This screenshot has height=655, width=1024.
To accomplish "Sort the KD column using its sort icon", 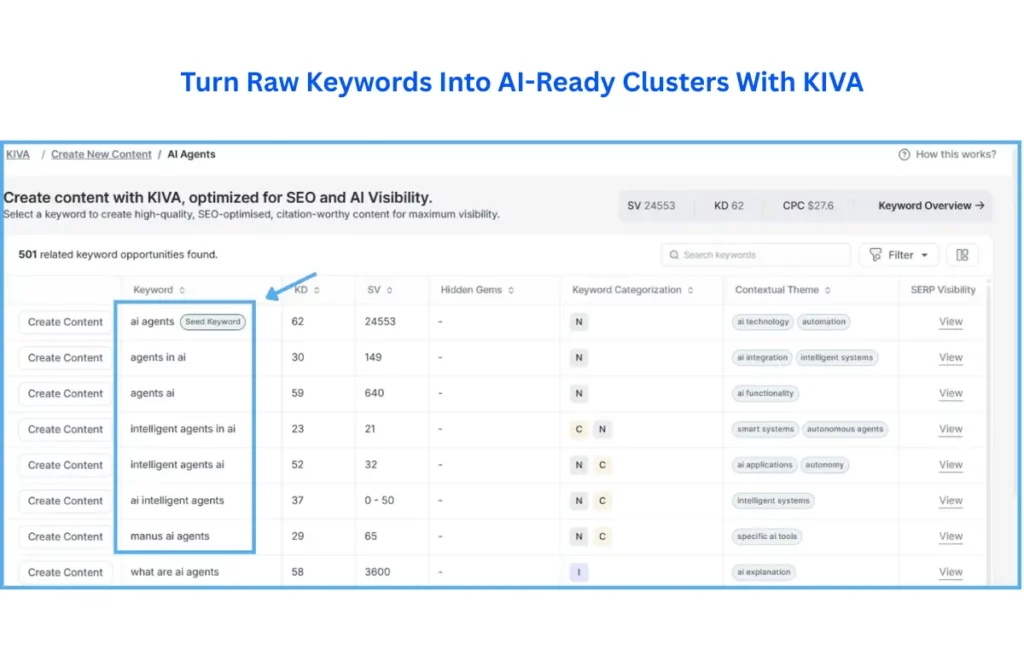I will [316, 289].
